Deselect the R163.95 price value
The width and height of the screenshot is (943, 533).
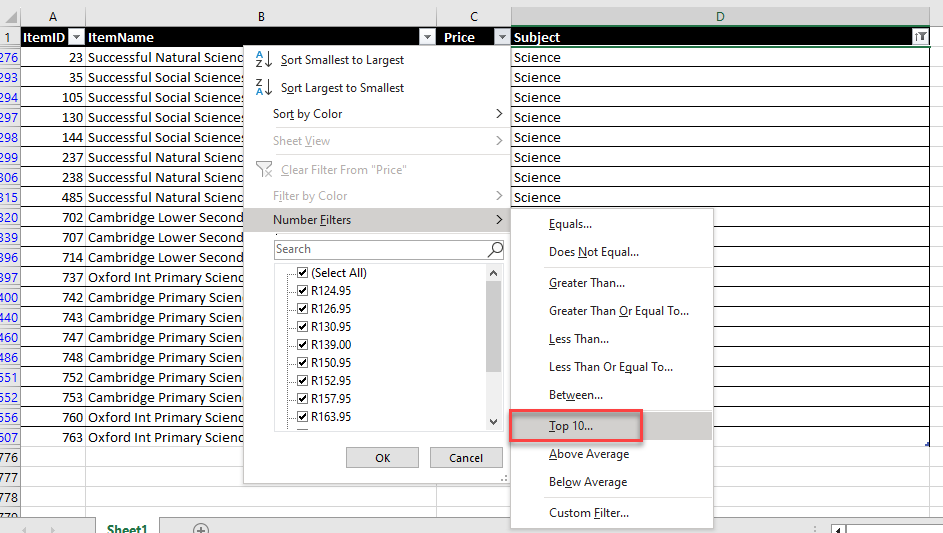[302, 417]
